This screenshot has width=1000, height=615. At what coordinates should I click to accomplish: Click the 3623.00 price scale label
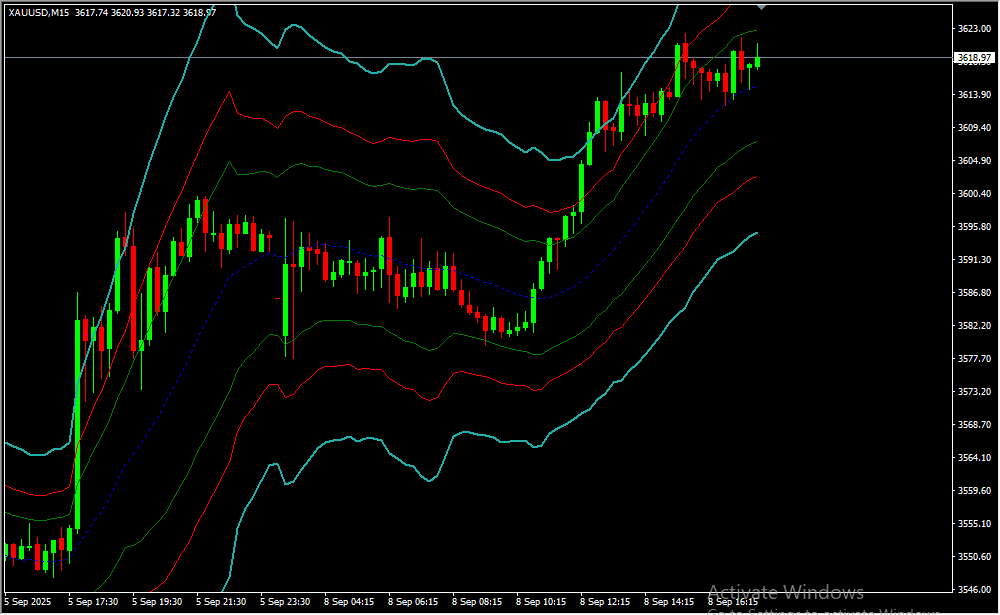coord(972,29)
